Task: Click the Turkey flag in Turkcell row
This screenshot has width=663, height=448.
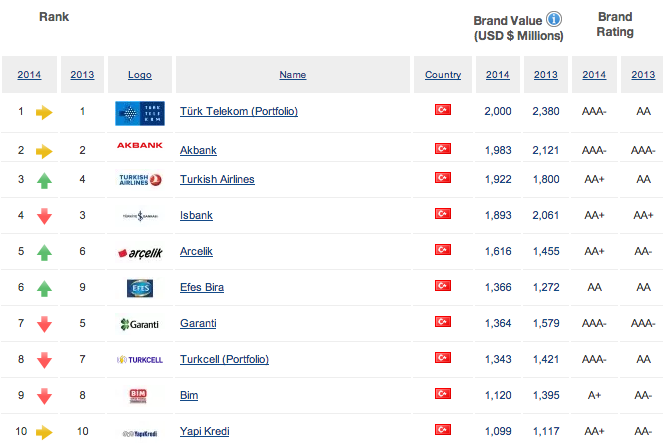Action: tap(443, 358)
